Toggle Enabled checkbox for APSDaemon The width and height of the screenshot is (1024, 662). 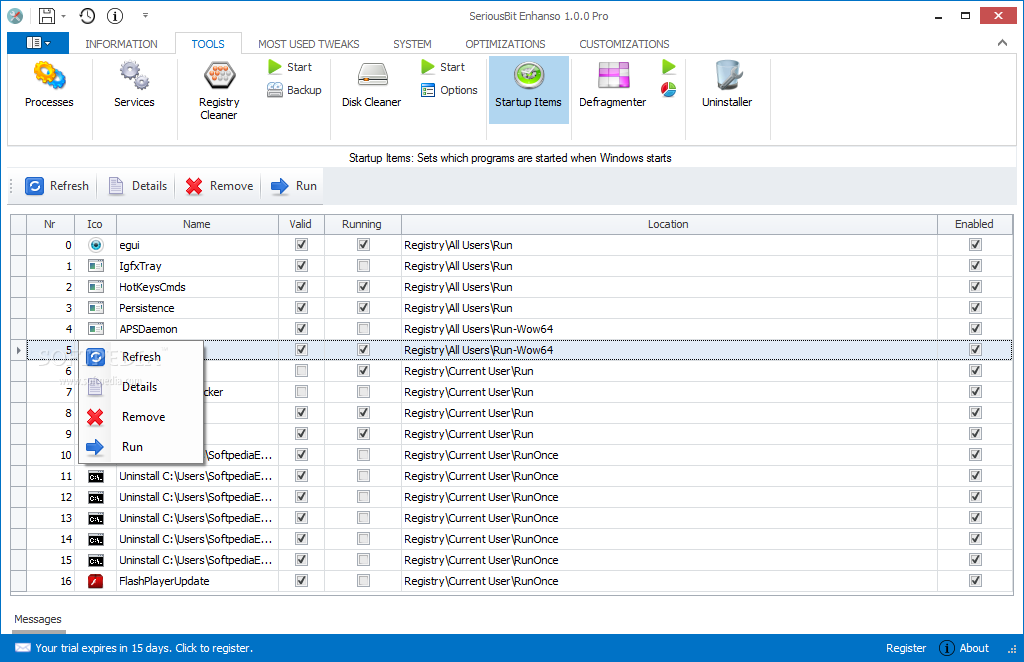point(975,328)
